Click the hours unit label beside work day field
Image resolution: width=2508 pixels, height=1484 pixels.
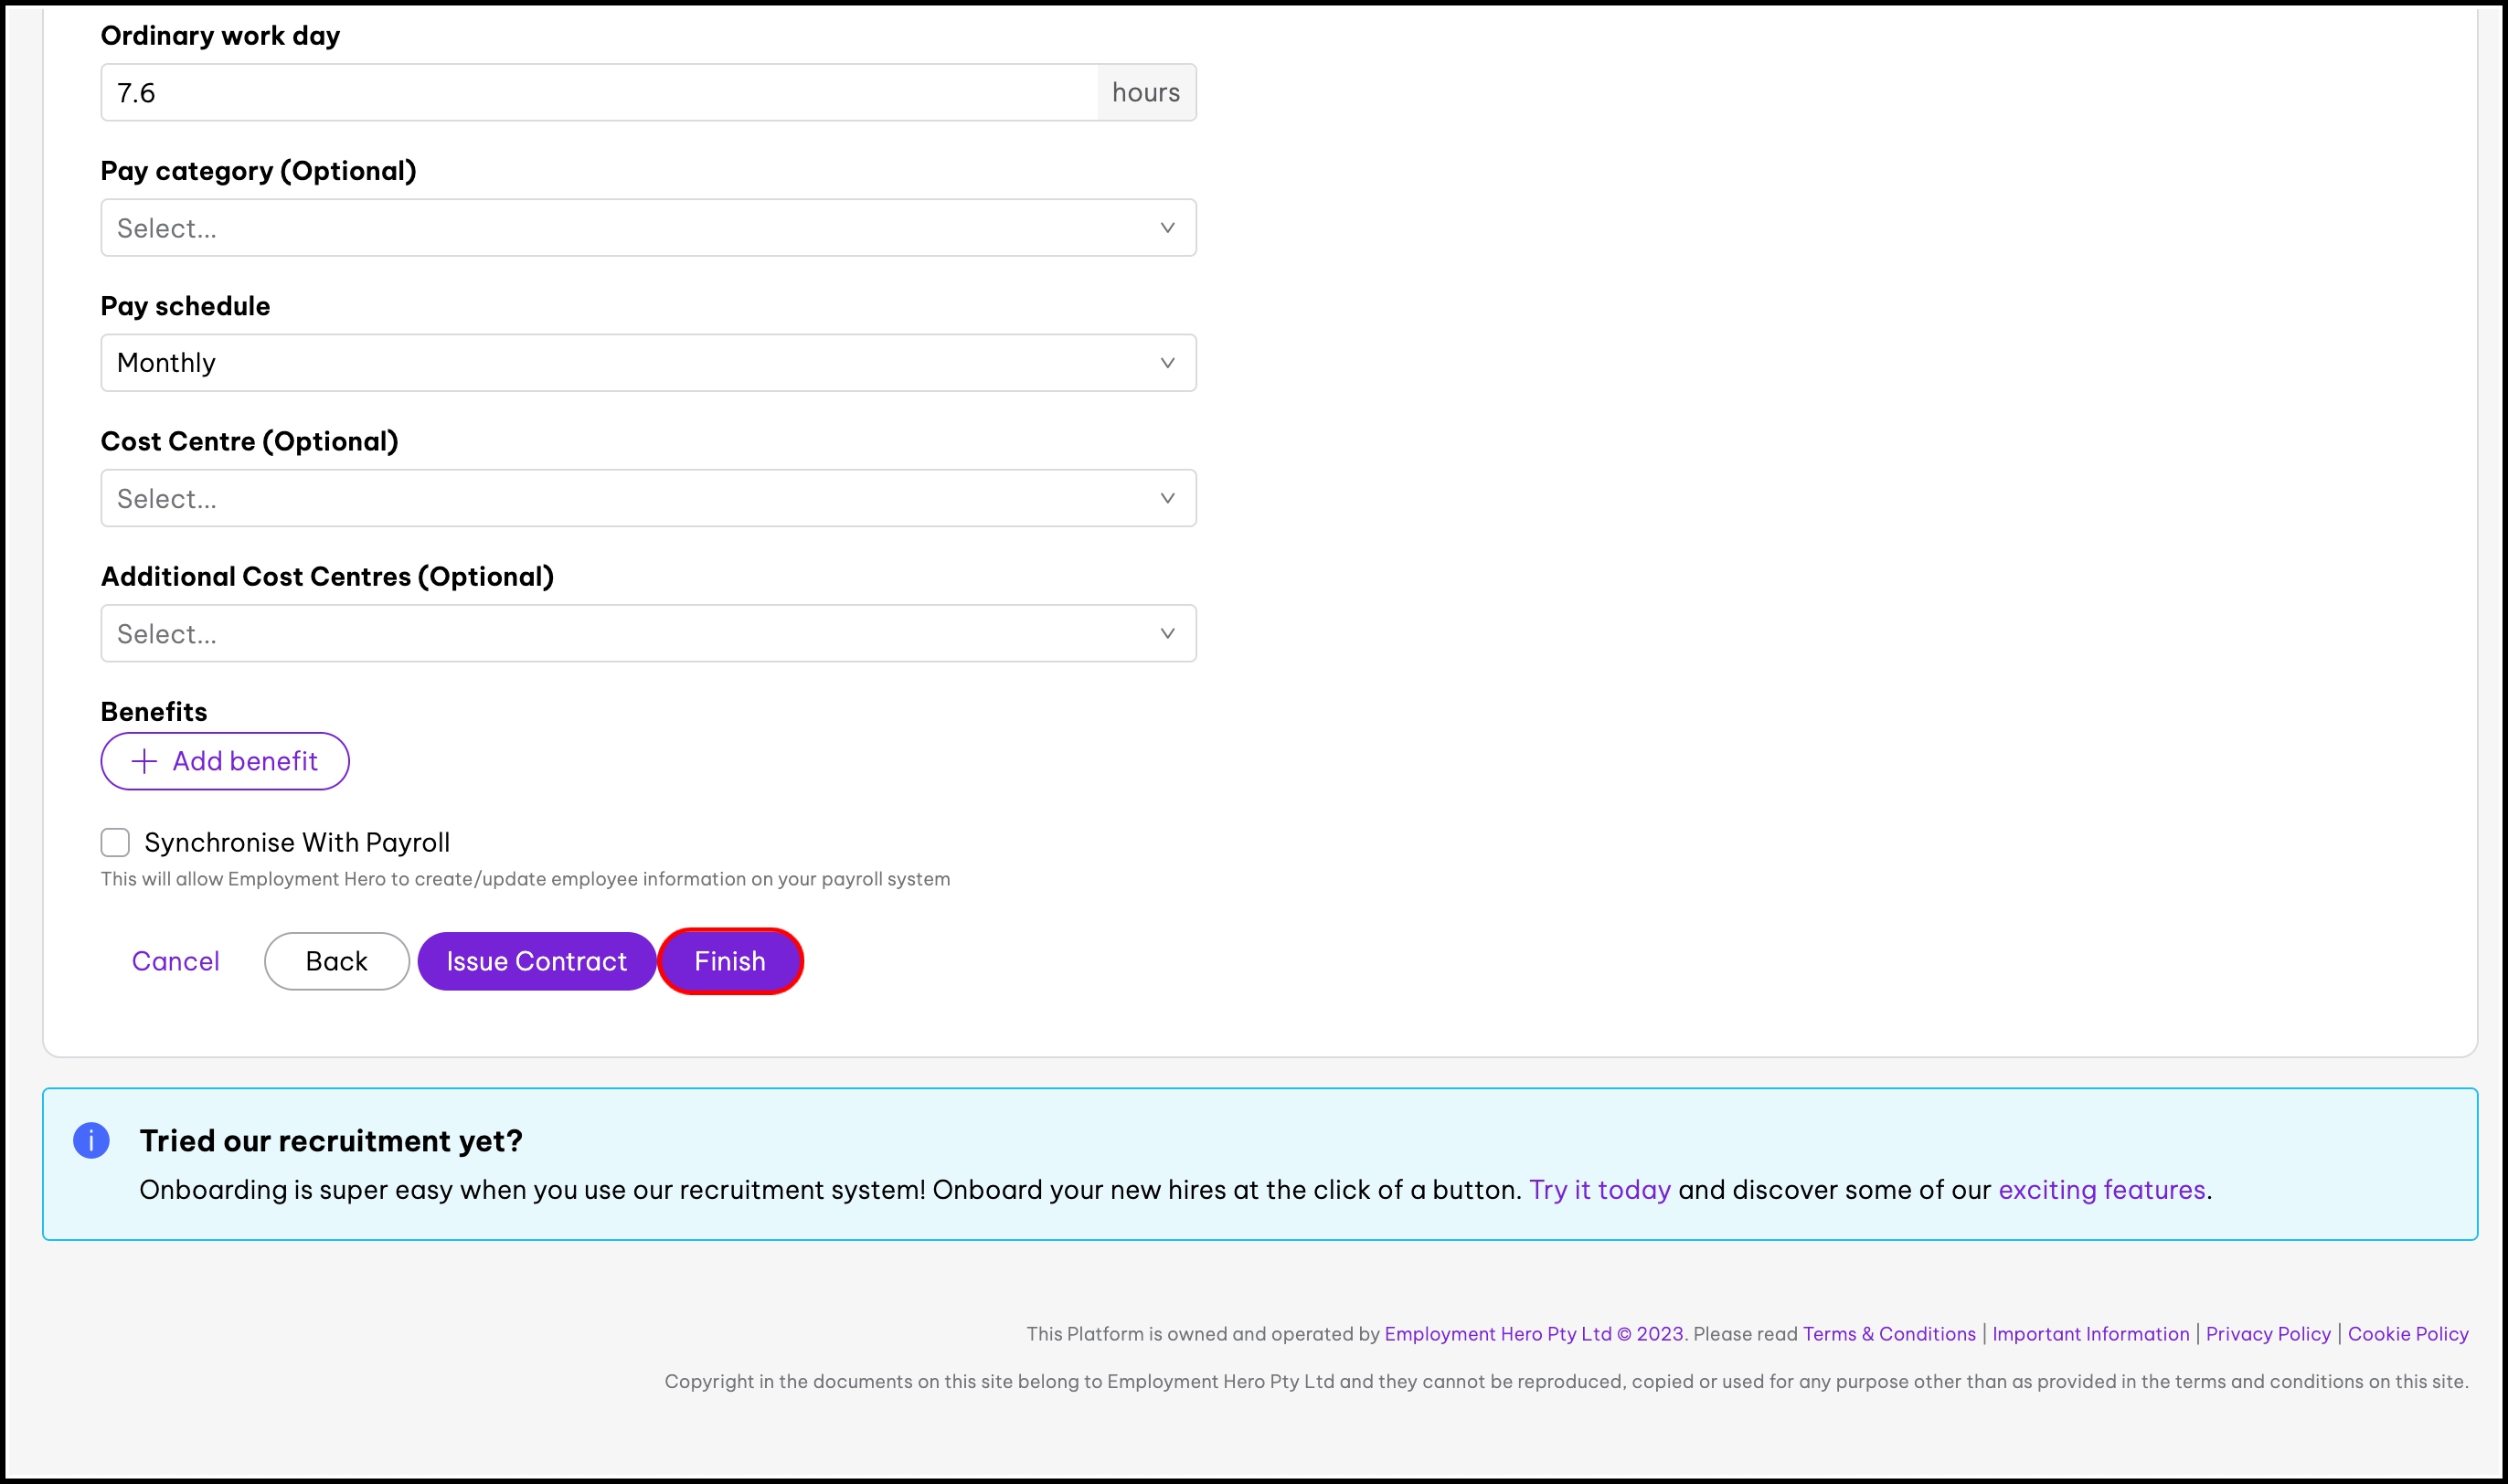[x=1146, y=93]
